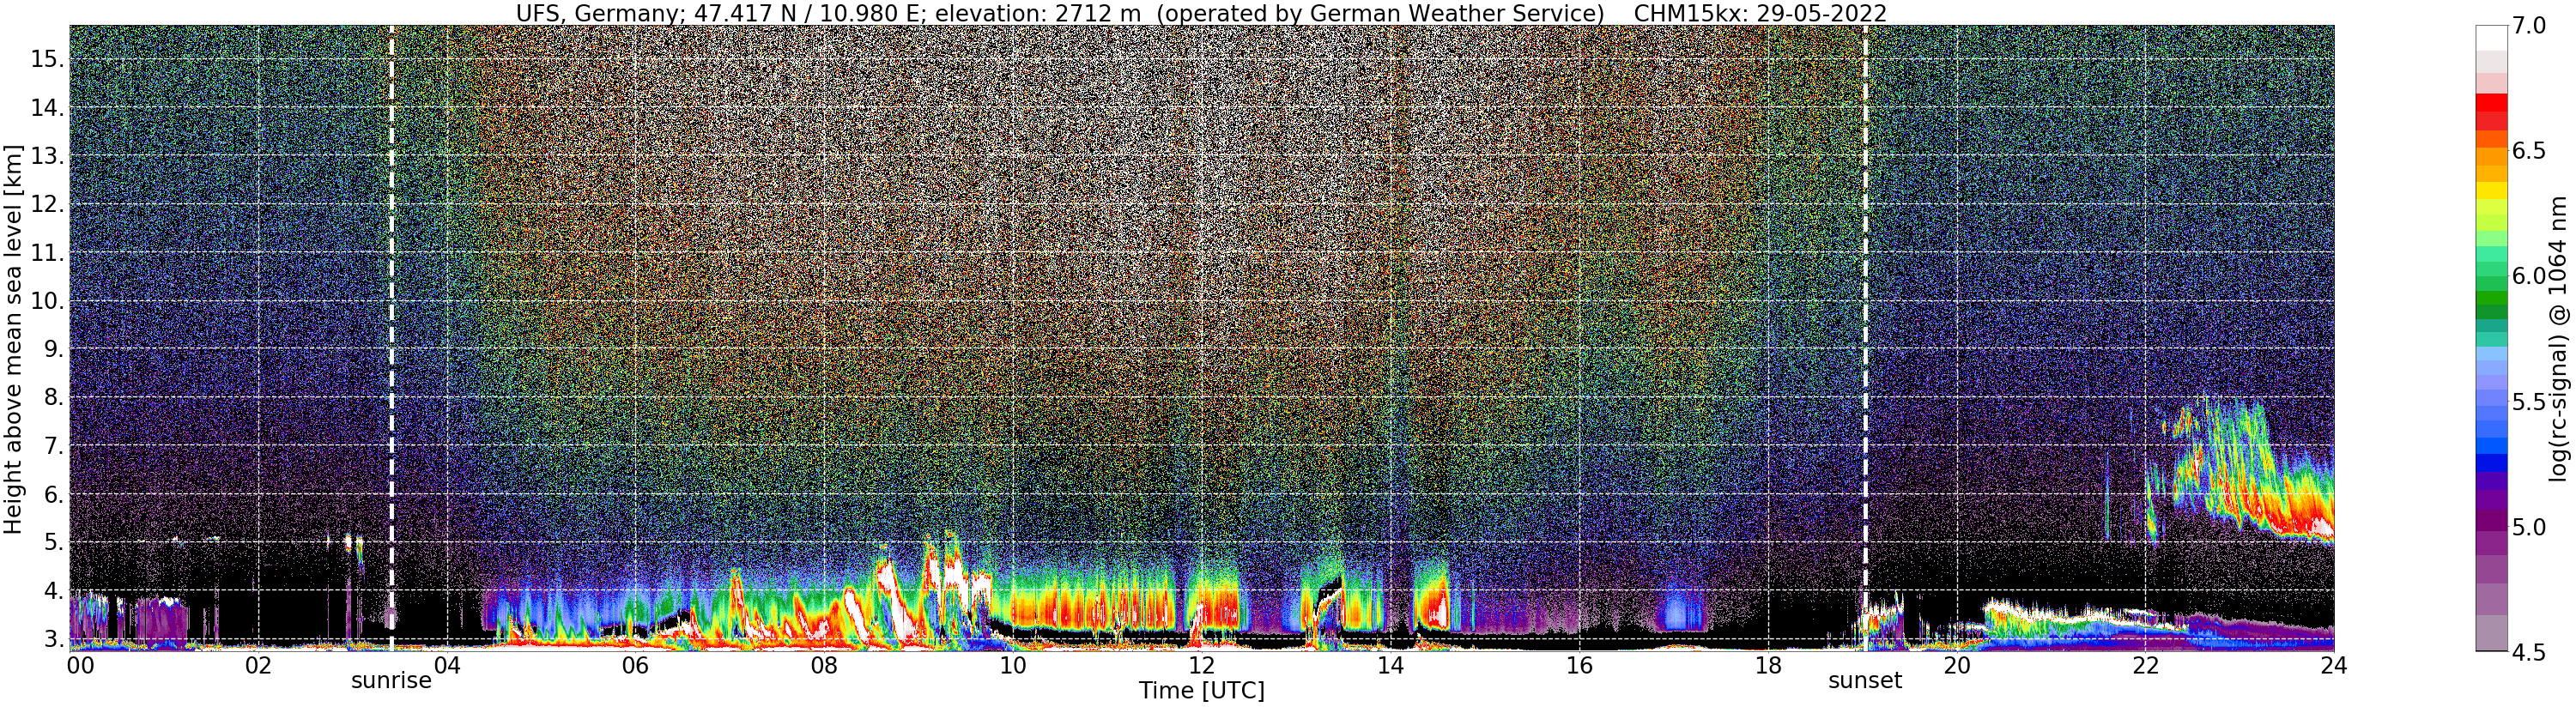Click the height-axis tick label "5."
Image resolution: width=2576 pixels, height=707 pixels.
(53, 542)
